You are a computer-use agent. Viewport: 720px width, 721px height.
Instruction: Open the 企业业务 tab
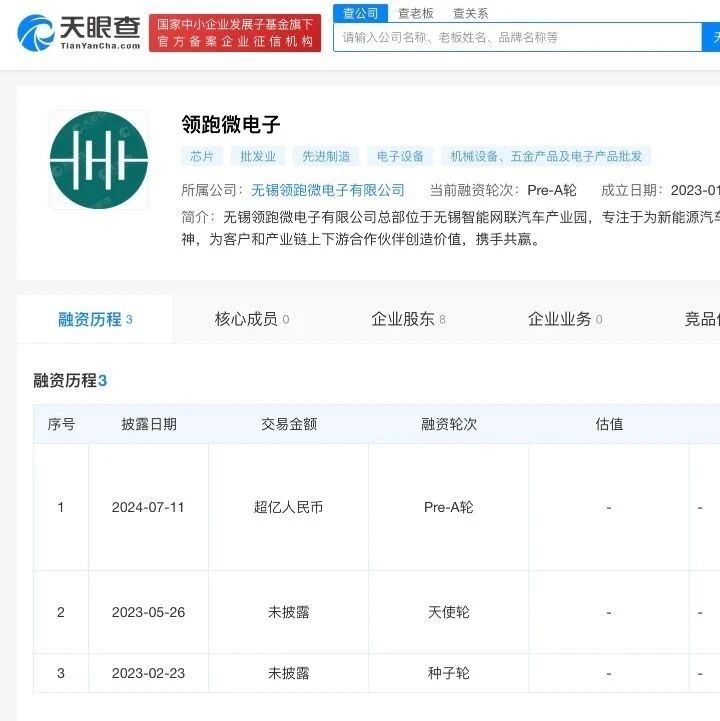click(565, 319)
